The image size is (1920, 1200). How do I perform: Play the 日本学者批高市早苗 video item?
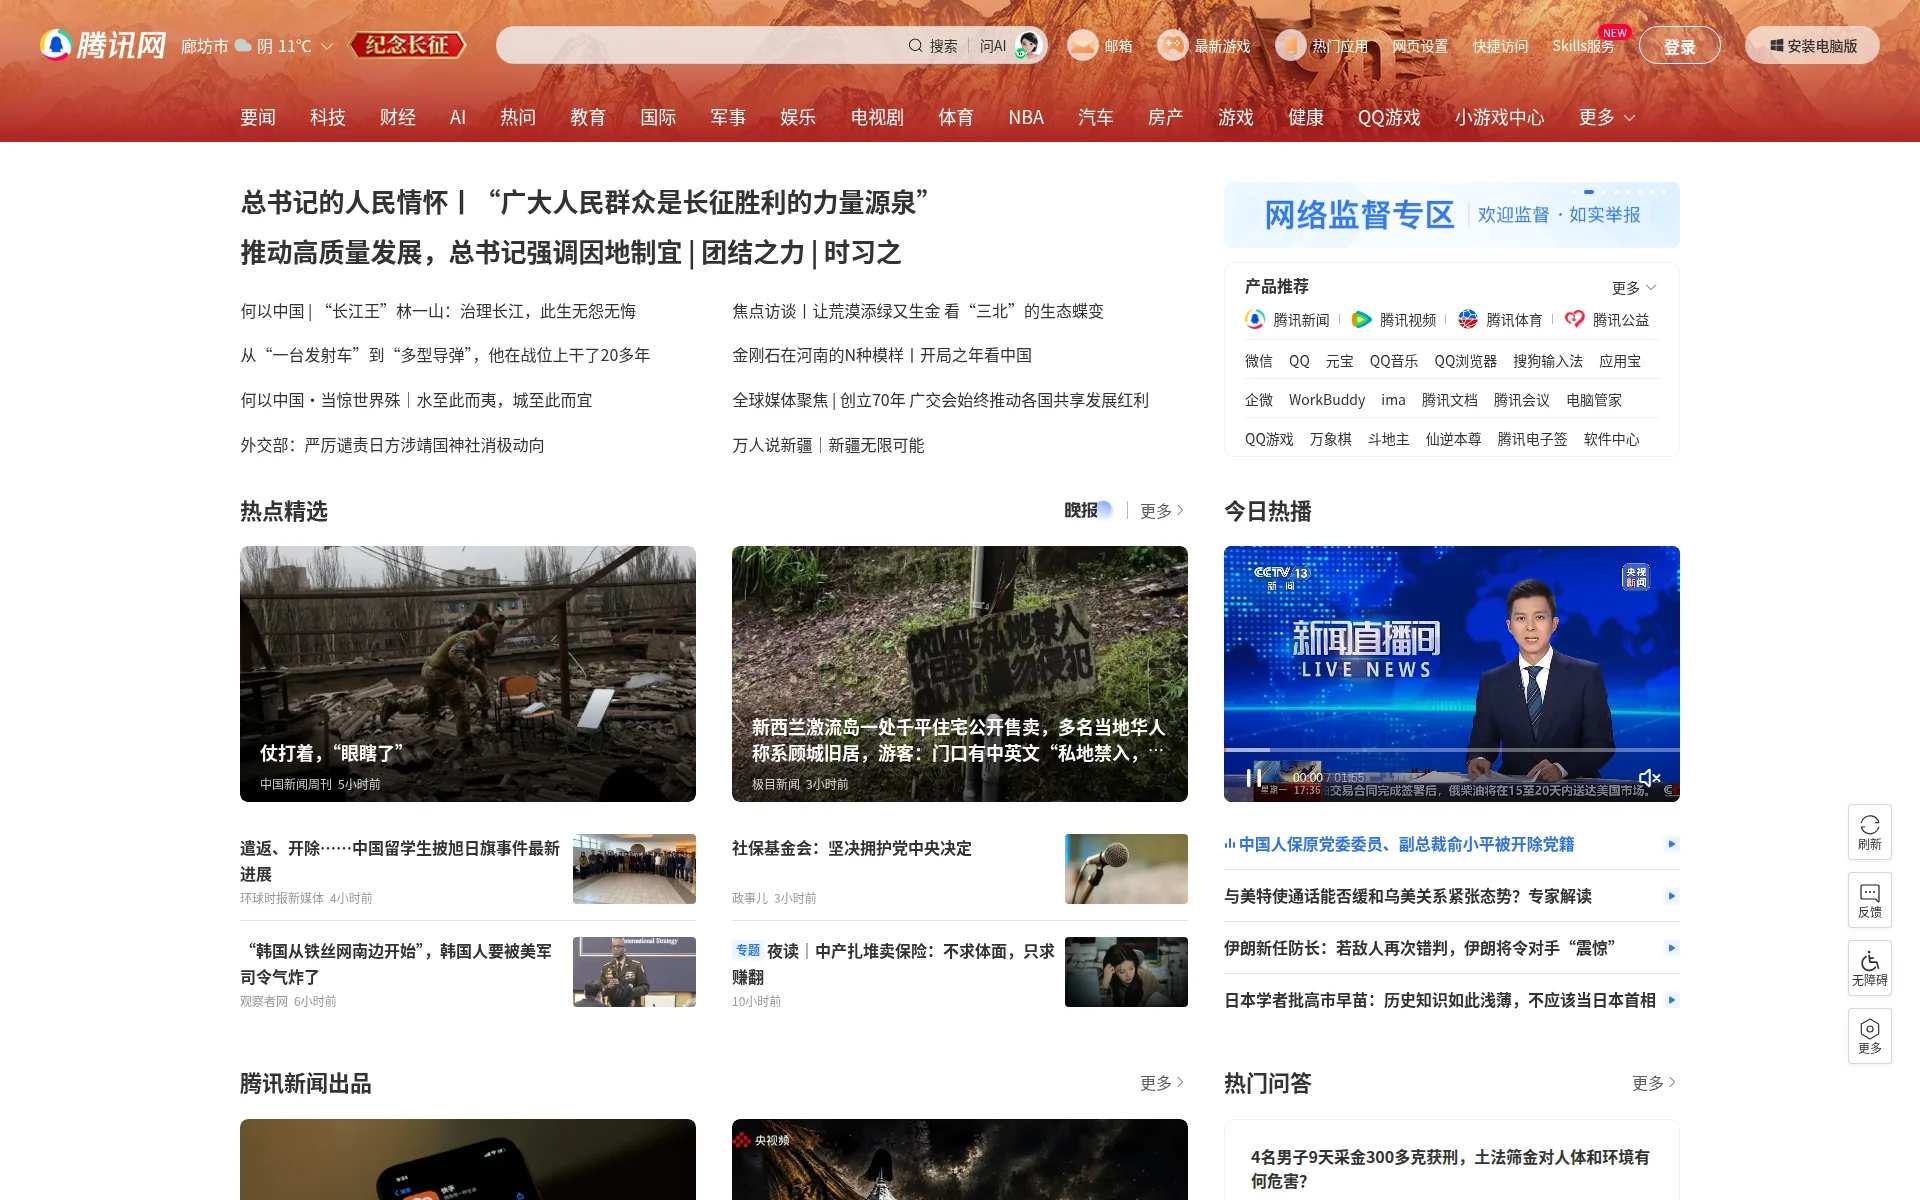[x=1671, y=1000]
